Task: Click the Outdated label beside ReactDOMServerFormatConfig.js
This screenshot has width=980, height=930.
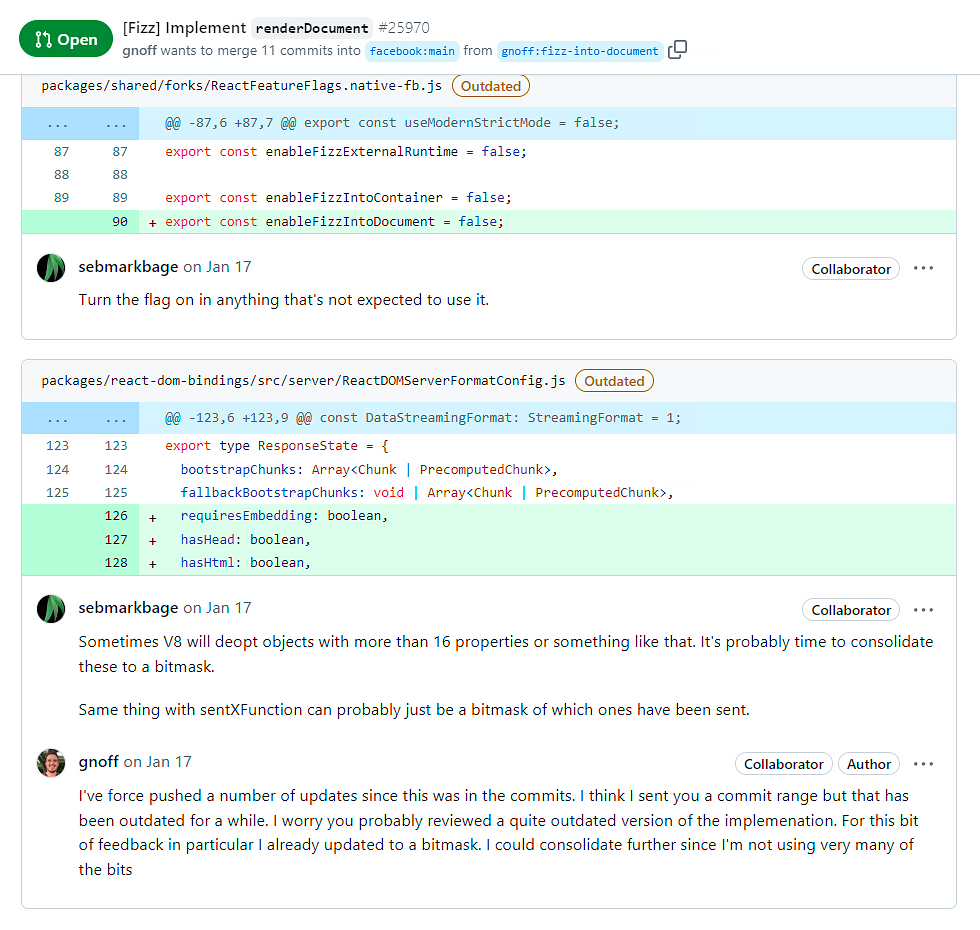Action: click(x=614, y=381)
